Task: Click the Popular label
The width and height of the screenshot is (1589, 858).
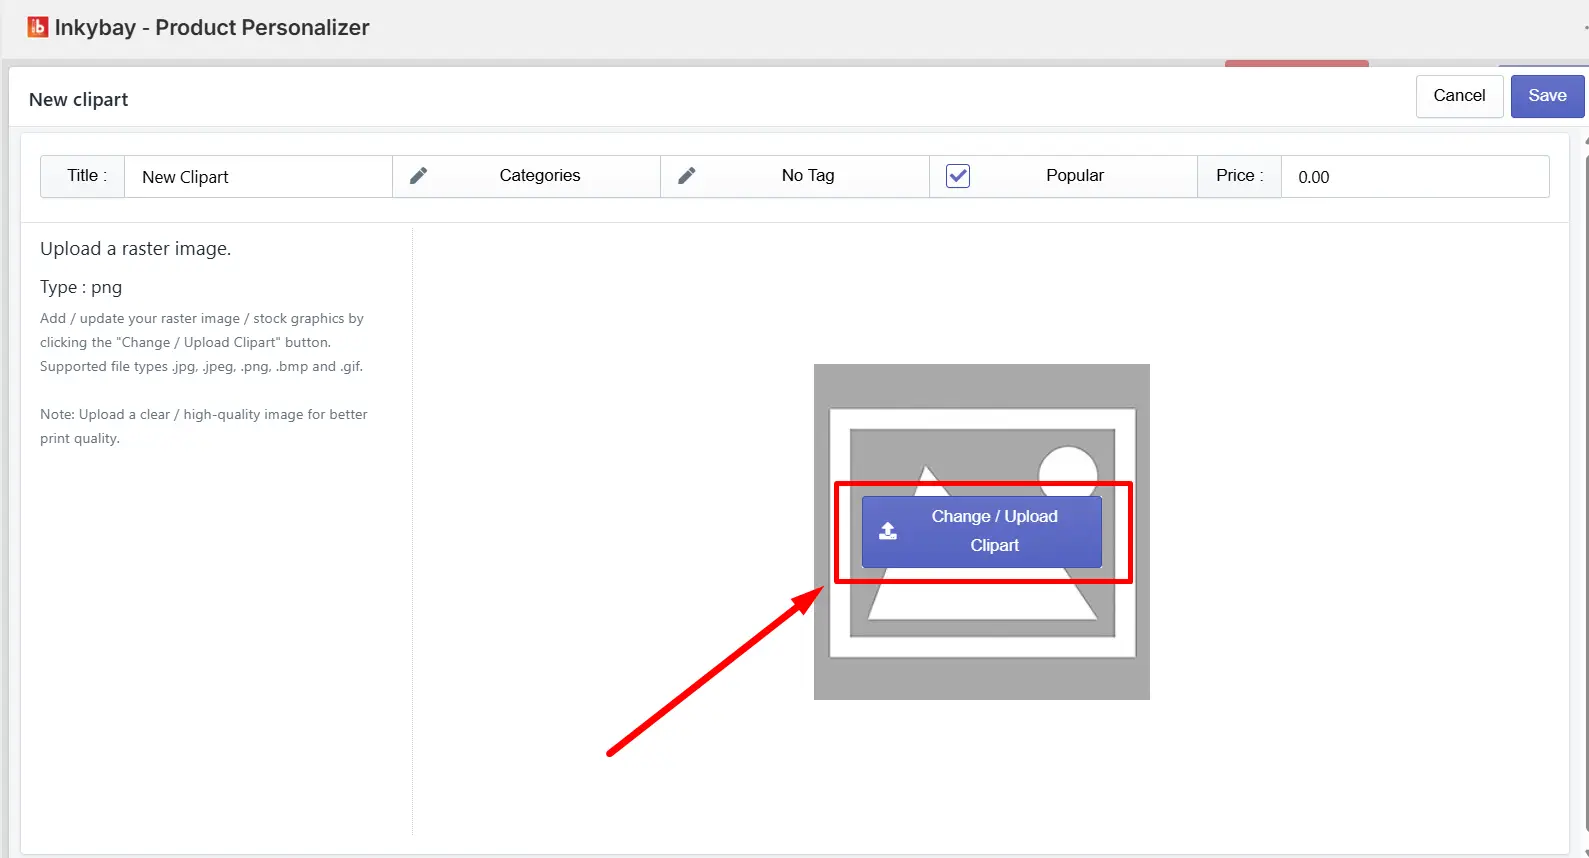Action: click(1075, 175)
